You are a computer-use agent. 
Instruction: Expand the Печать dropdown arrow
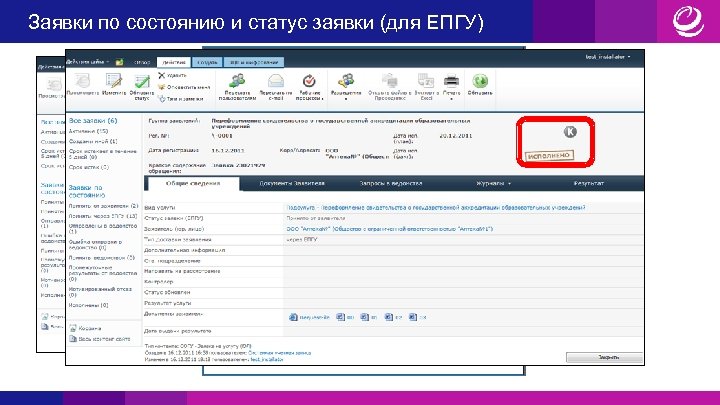(x=451, y=99)
